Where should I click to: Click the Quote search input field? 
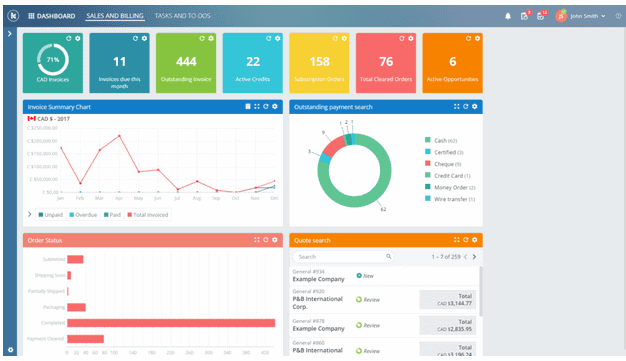point(343,257)
